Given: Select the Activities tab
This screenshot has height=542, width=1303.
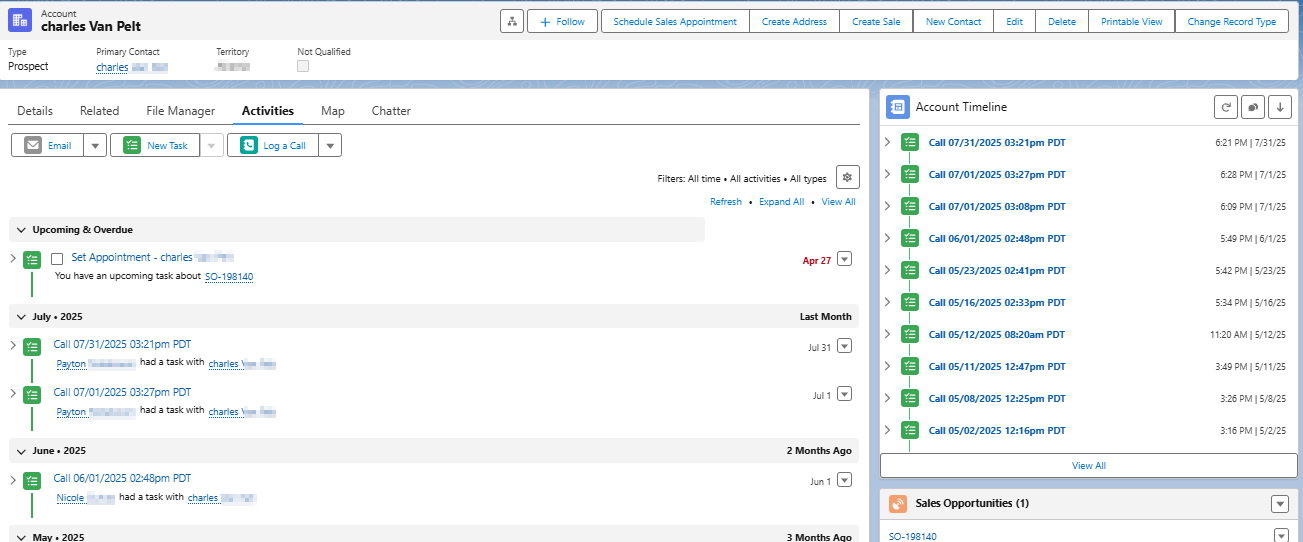Looking at the screenshot, I should tap(268, 111).
